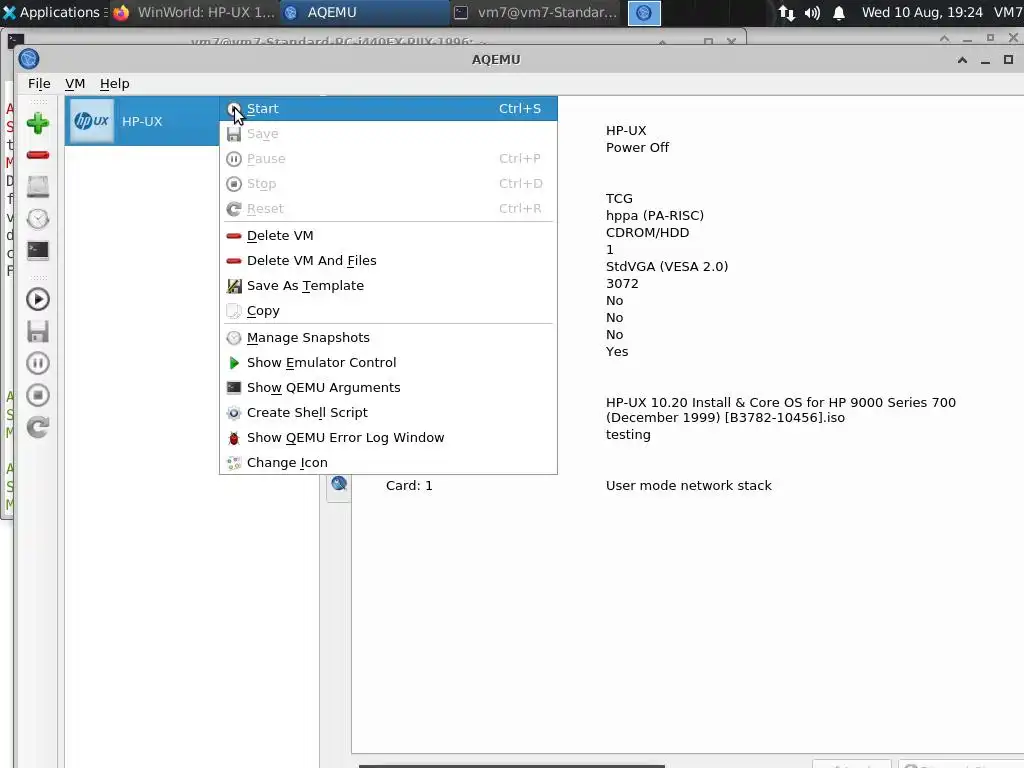The height and width of the screenshot is (768, 1024).
Task: Click the floppy Save icon in the left toolbar
Action: tap(38, 331)
